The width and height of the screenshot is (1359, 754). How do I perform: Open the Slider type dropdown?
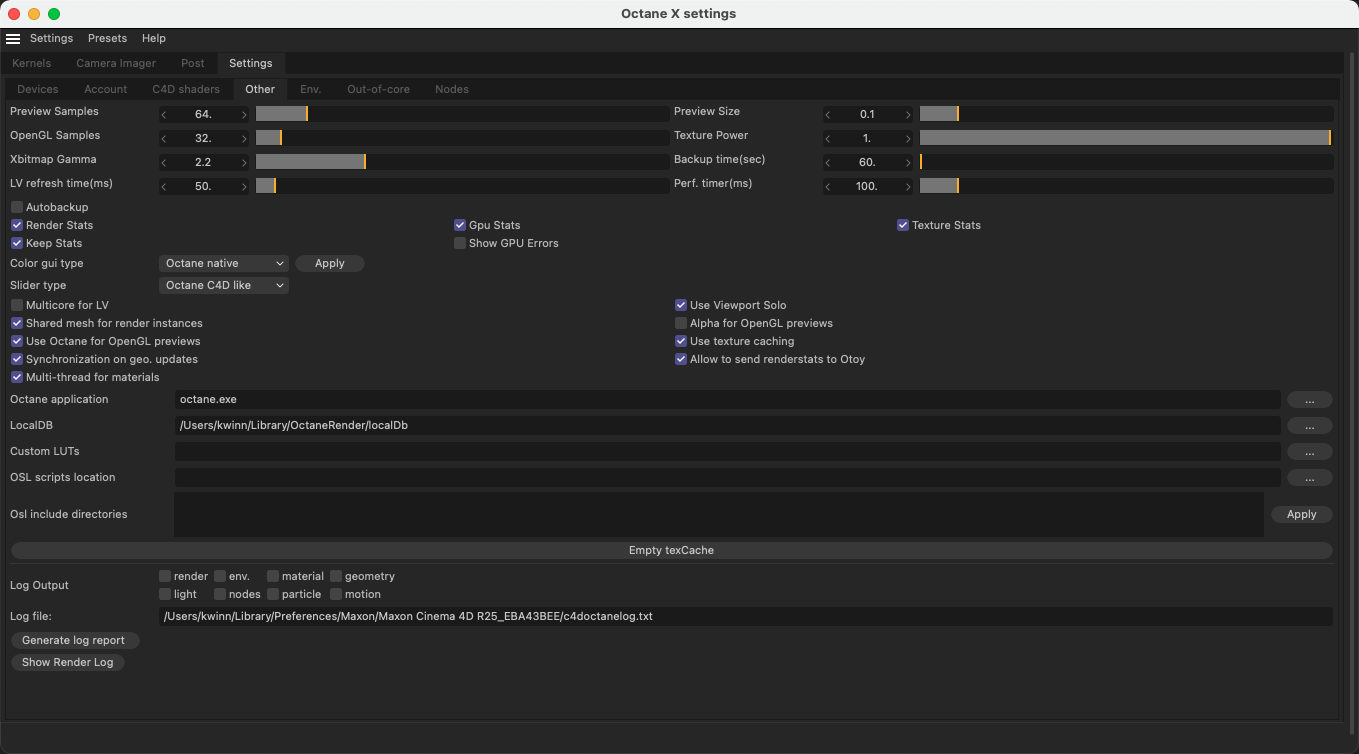(x=224, y=286)
